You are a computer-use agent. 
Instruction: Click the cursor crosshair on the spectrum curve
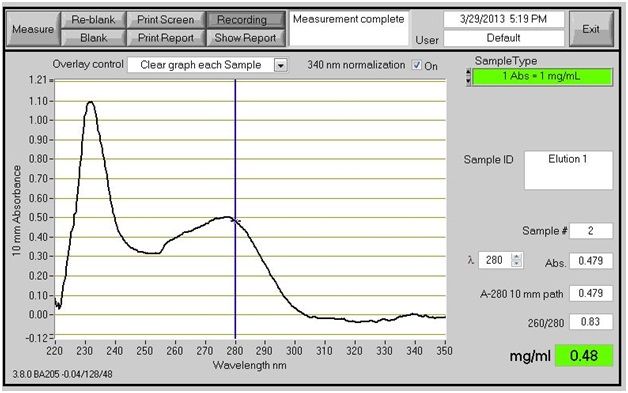[x=236, y=220]
